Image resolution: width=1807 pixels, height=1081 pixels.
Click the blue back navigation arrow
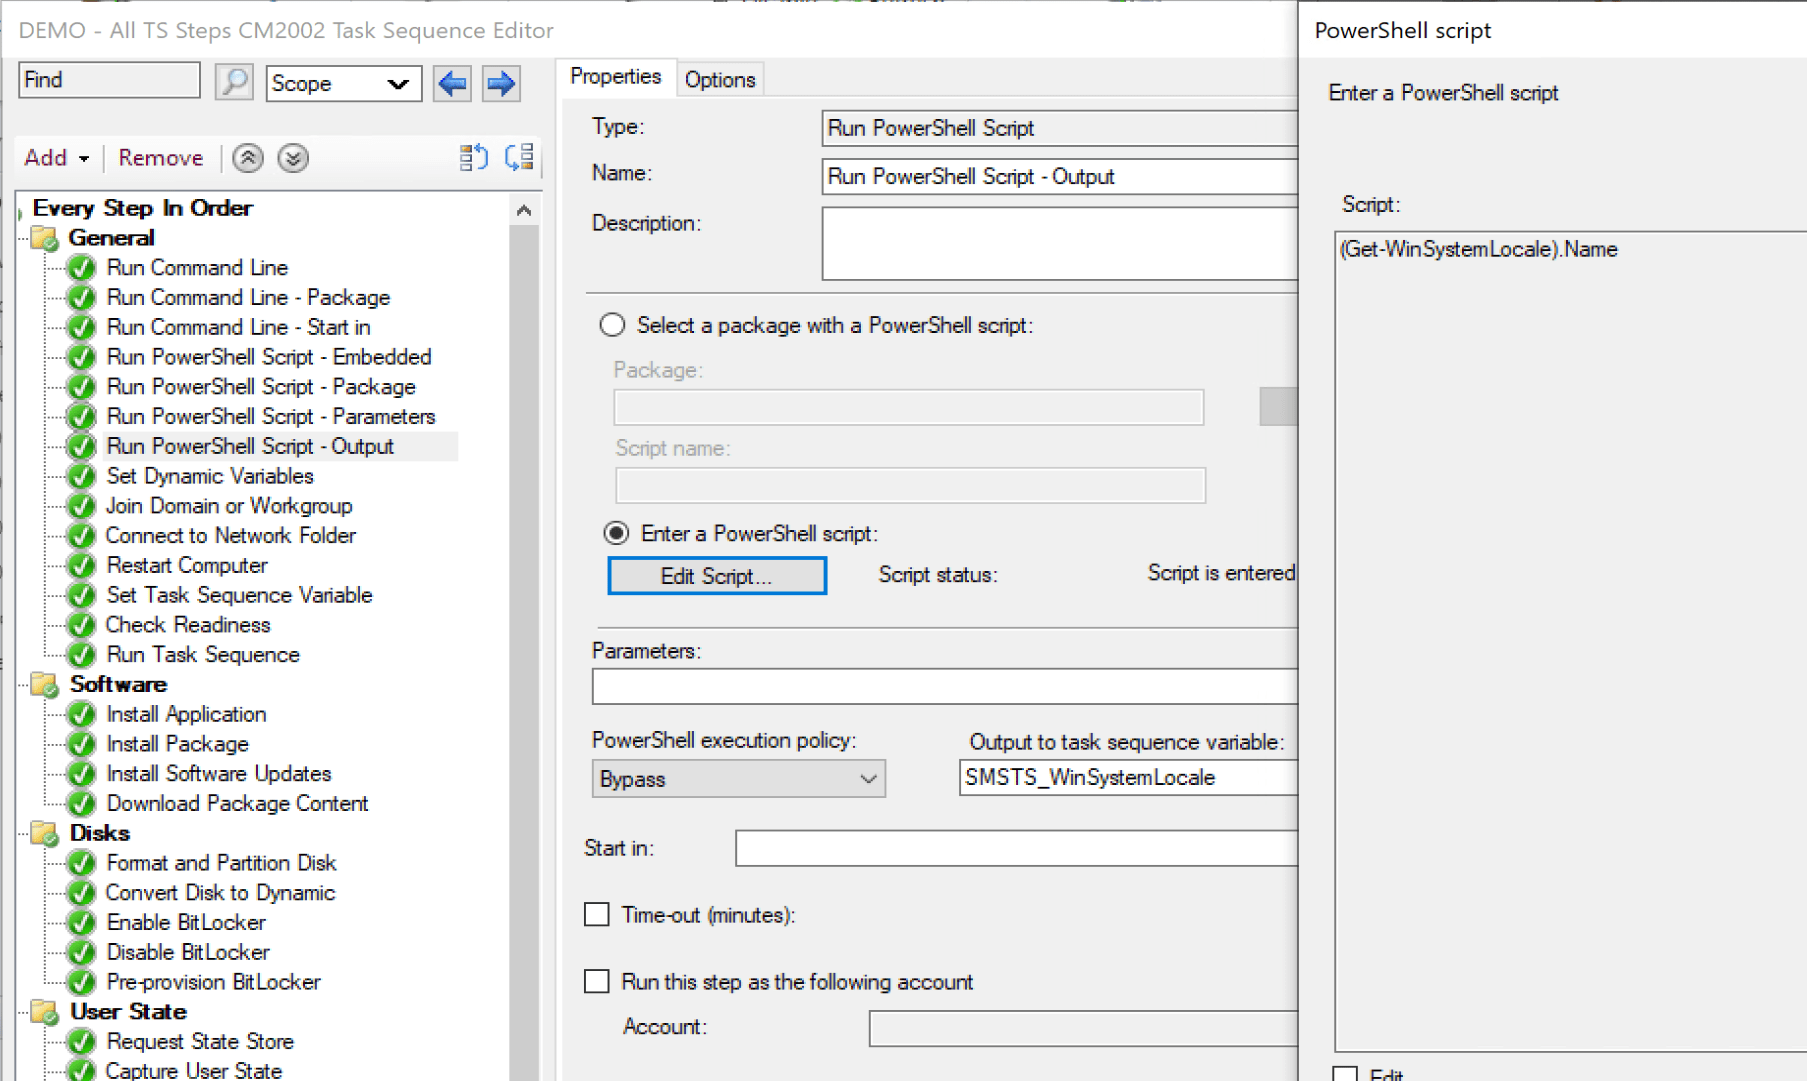pyautogui.click(x=451, y=83)
